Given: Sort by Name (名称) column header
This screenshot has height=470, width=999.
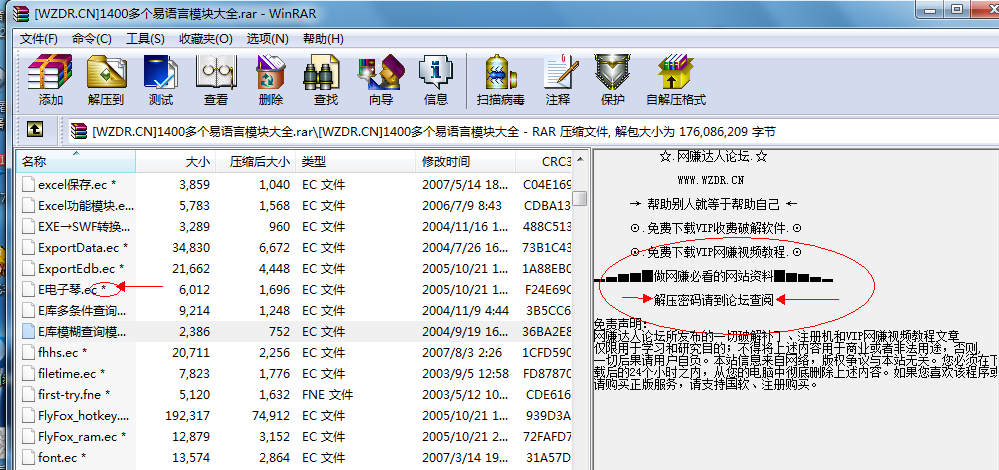Looking at the screenshot, I should [x=76, y=162].
